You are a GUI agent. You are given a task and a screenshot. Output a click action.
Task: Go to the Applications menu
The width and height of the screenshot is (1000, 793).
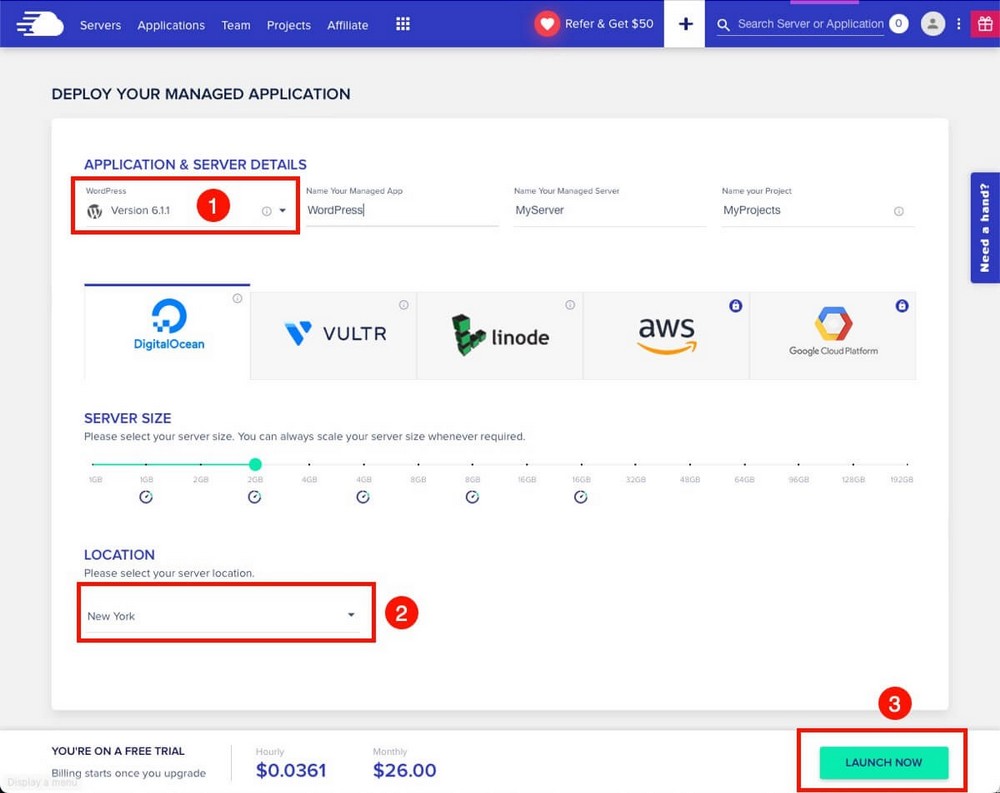171,25
